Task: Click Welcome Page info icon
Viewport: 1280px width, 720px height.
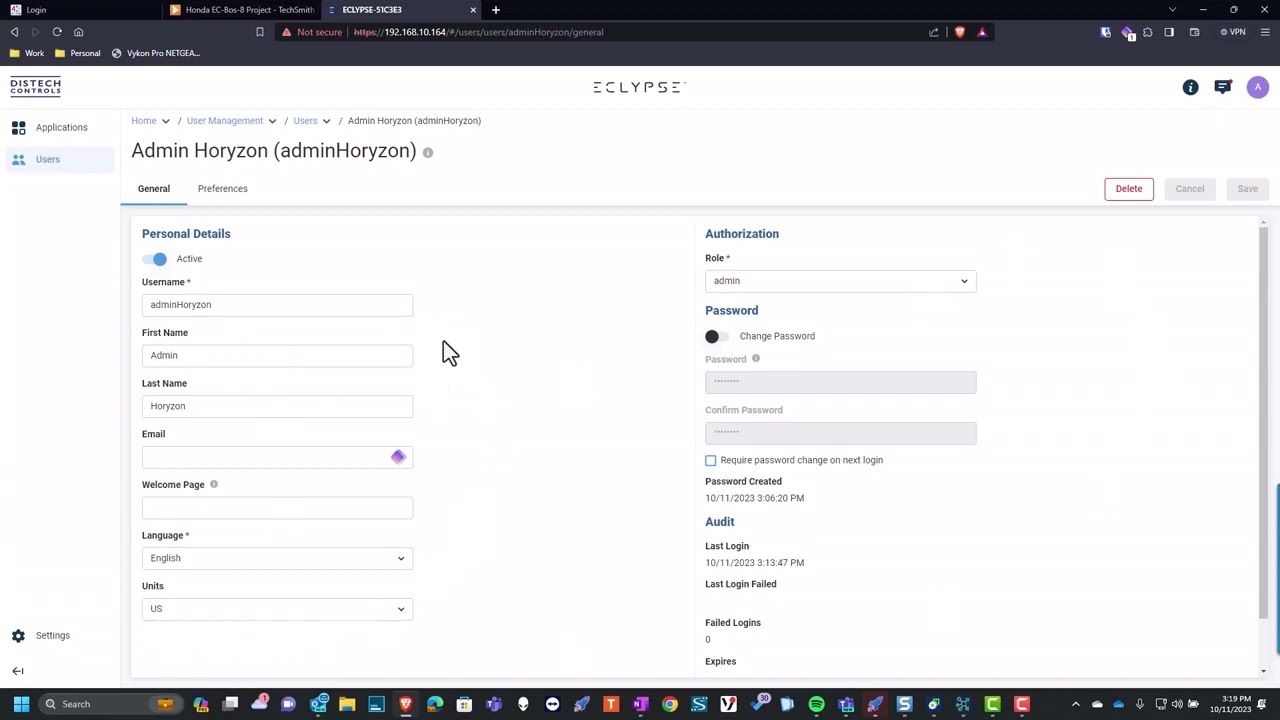Action: [213, 485]
